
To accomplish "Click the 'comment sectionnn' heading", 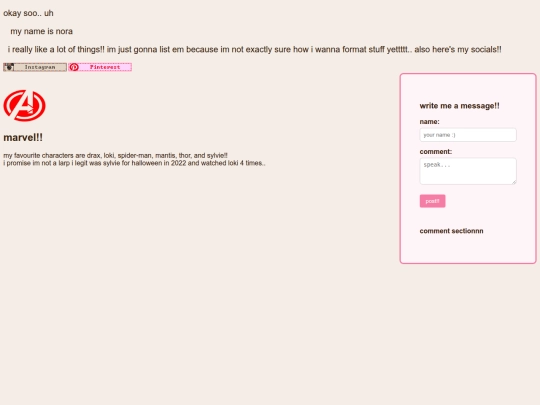I will 451,231.
